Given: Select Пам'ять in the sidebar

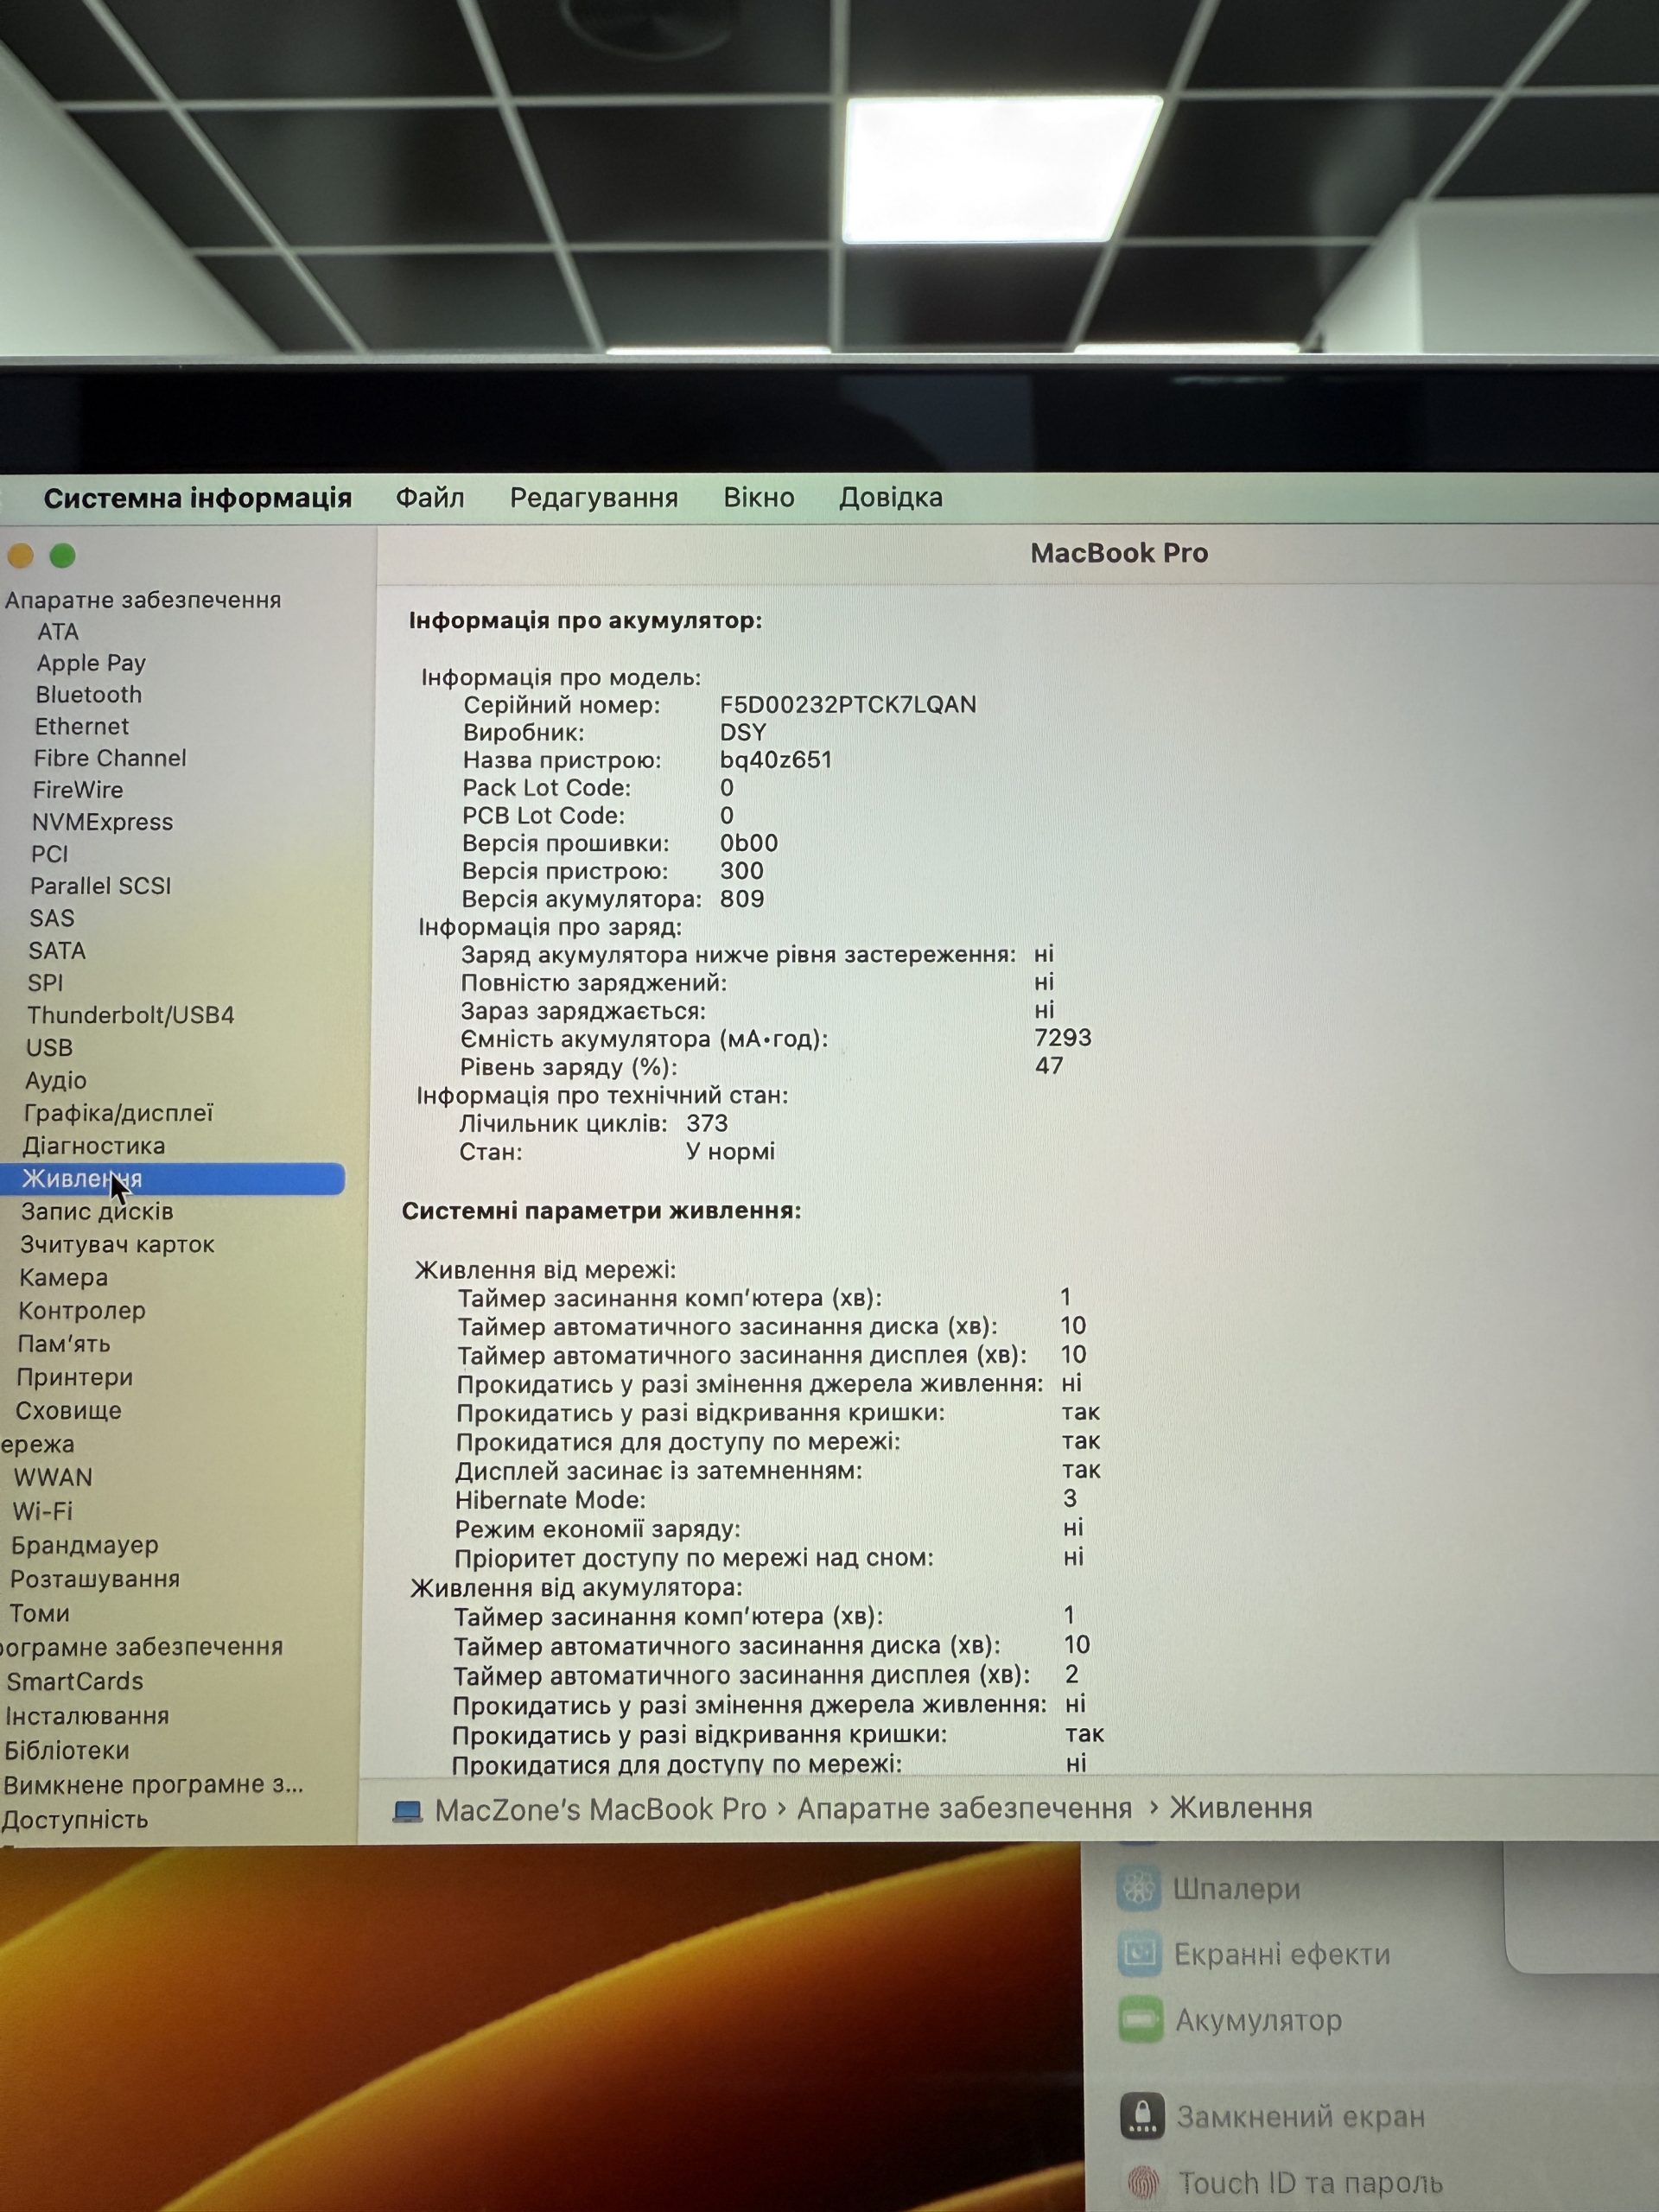Looking at the screenshot, I should click(63, 1344).
